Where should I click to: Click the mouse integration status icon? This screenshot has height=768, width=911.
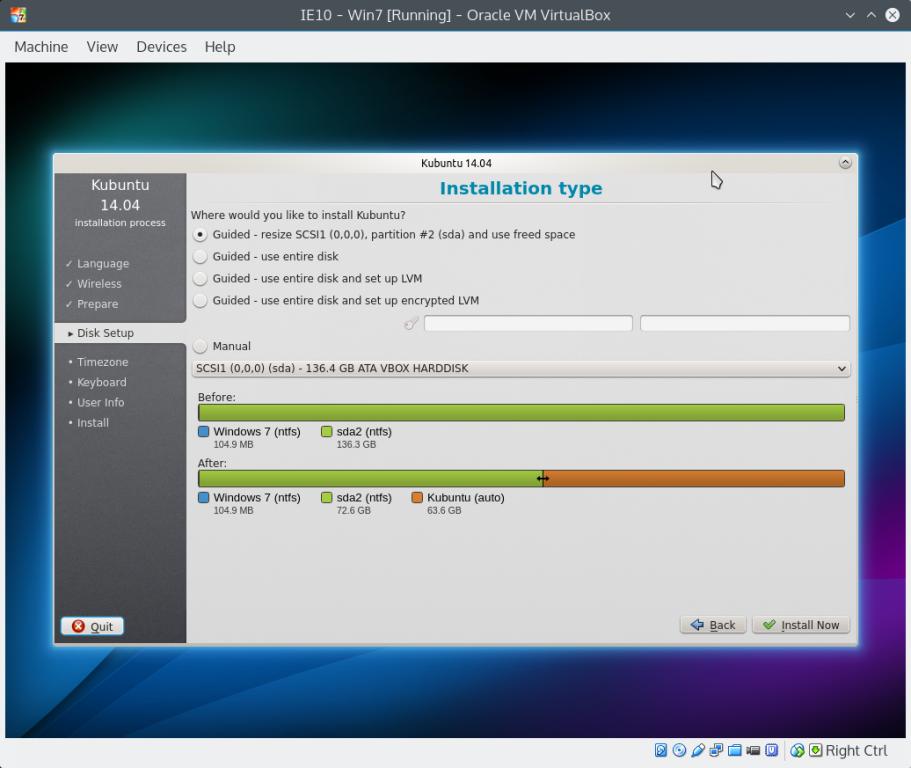(797, 751)
